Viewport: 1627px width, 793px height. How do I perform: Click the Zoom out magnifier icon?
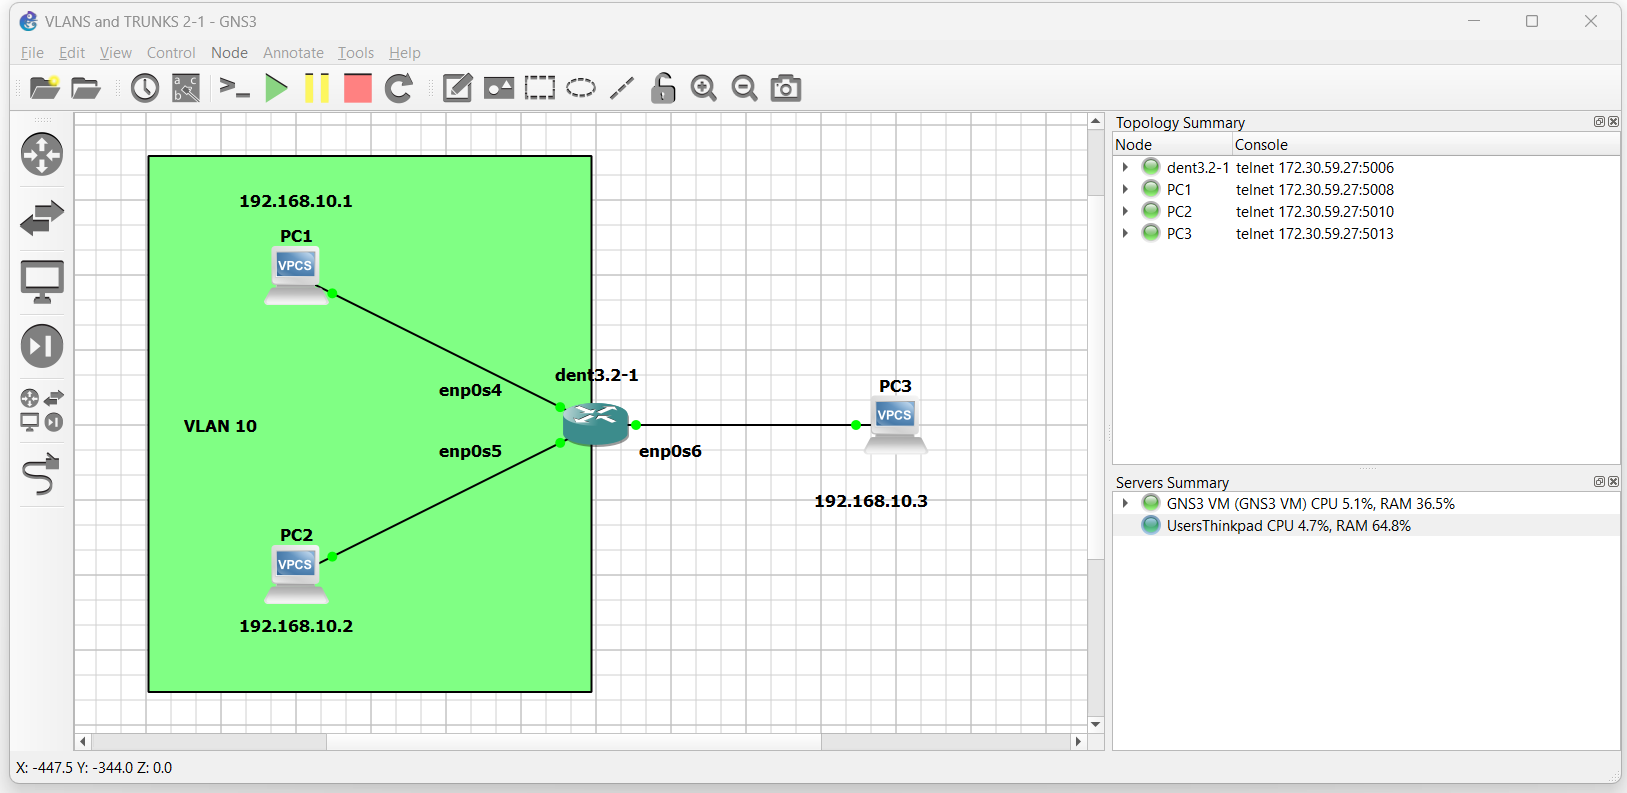(745, 88)
